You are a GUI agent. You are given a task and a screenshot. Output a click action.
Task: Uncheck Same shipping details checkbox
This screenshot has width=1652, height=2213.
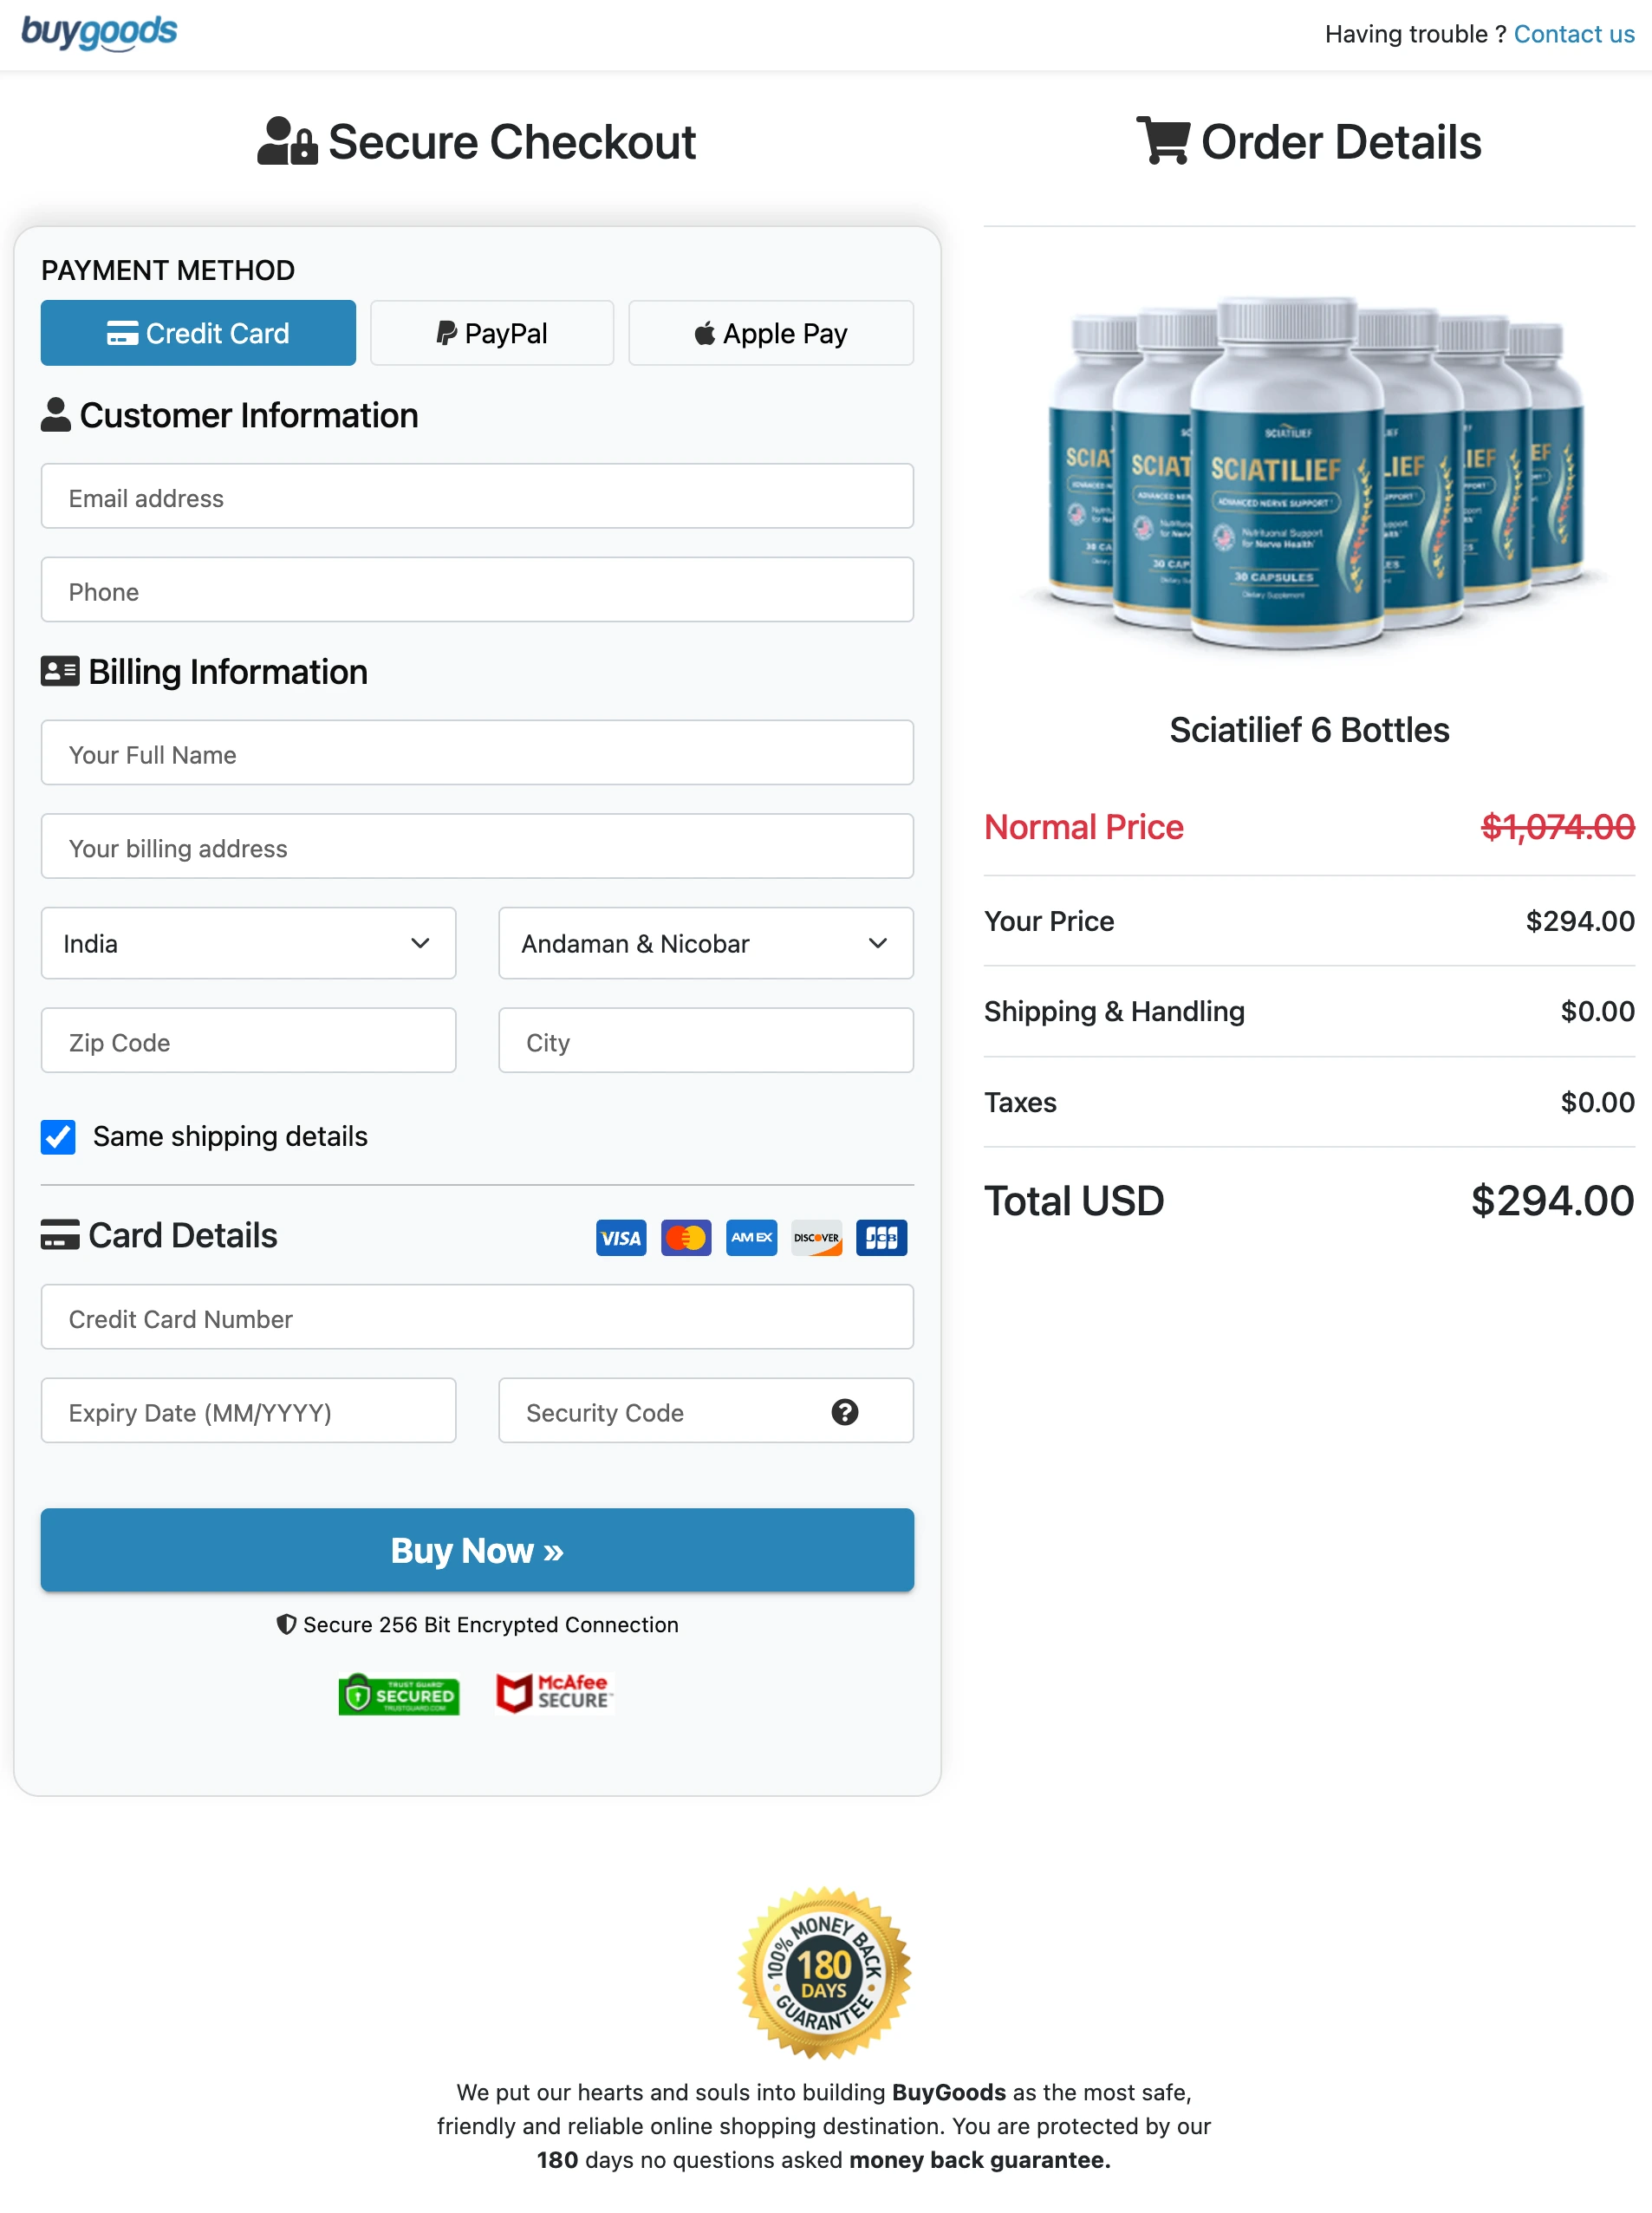(x=58, y=1137)
